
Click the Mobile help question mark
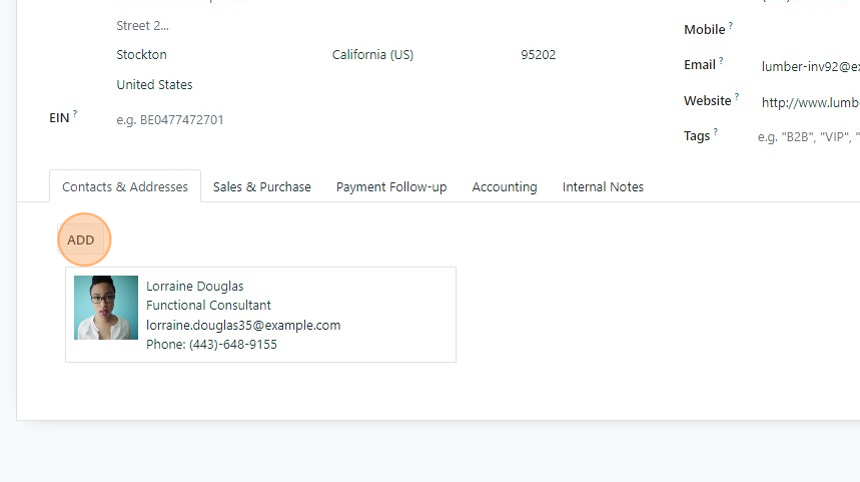[730, 26]
